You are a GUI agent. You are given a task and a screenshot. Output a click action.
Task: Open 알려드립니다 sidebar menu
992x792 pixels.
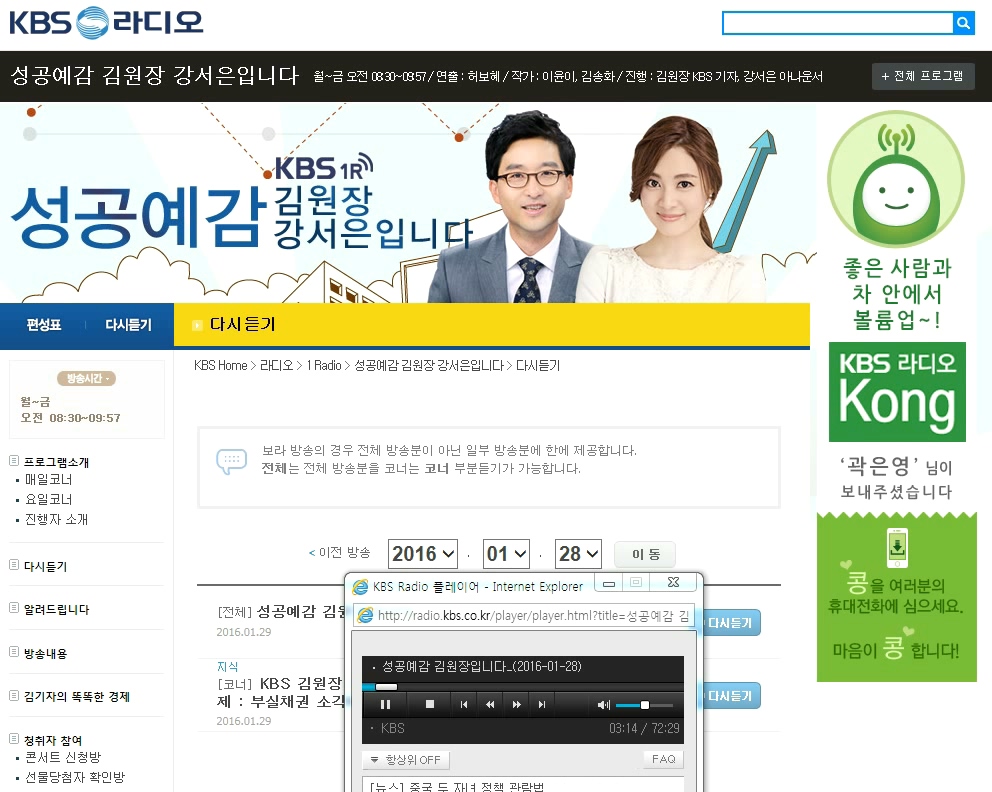point(56,609)
